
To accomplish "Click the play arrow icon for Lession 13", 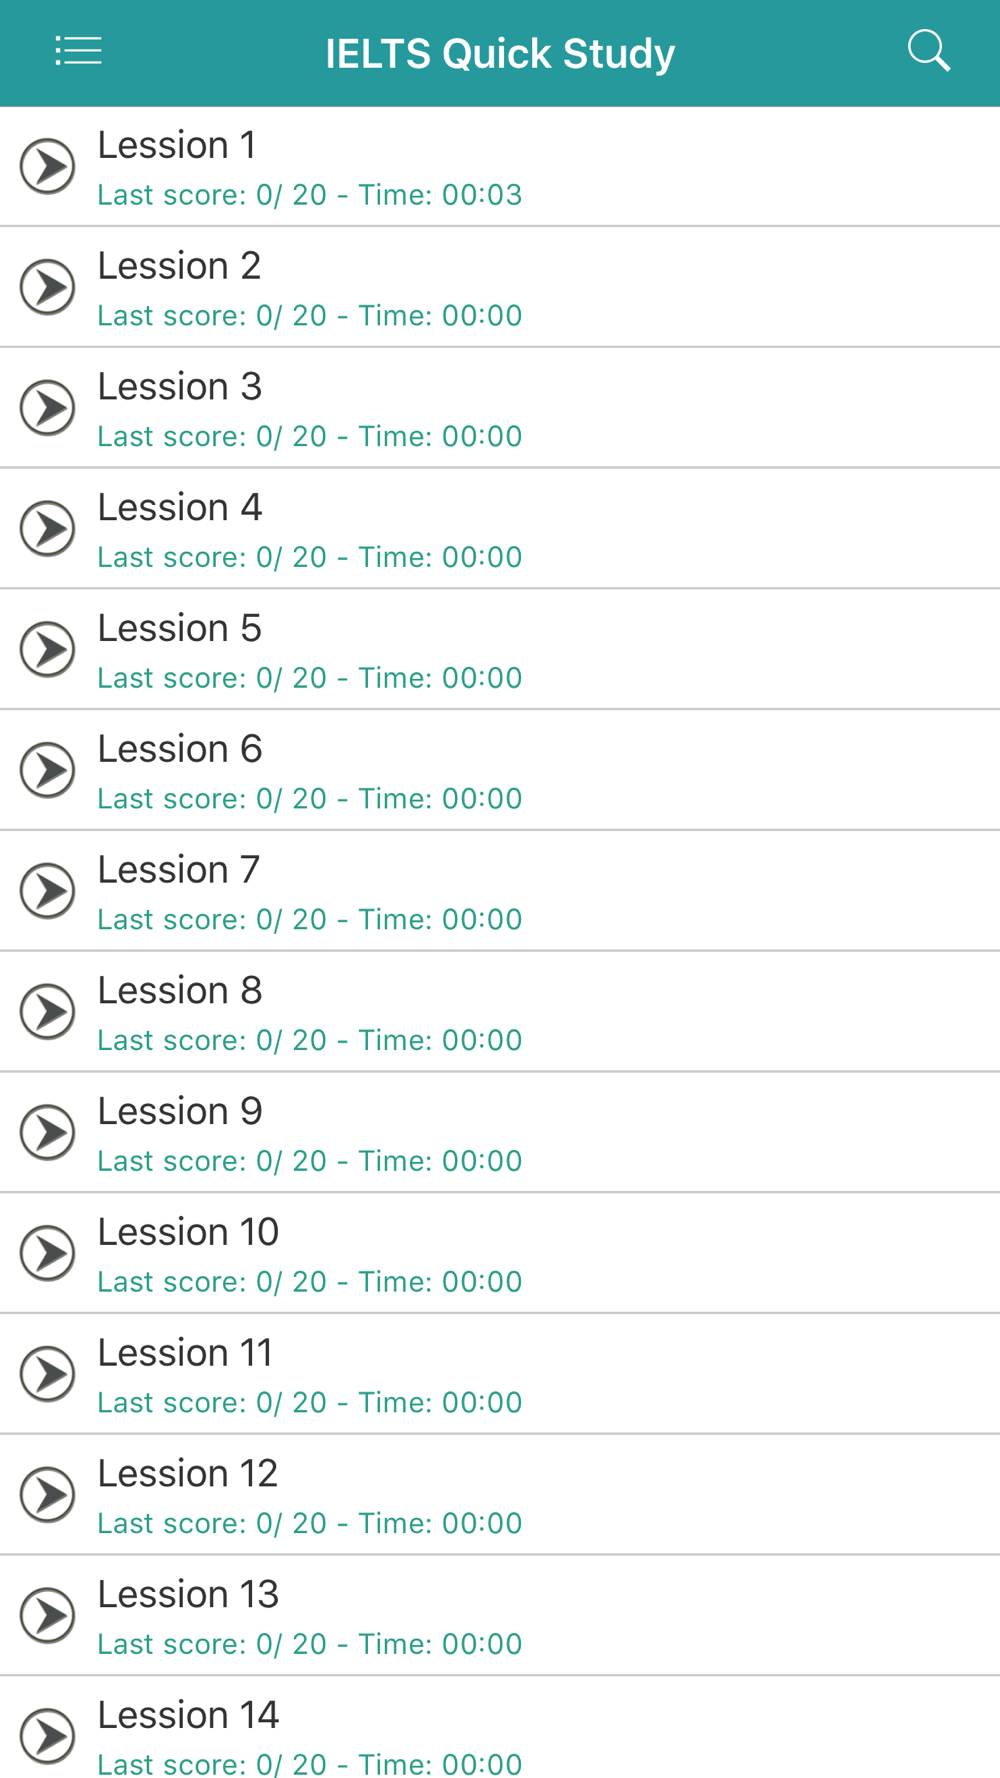I will tap(48, 1616).
